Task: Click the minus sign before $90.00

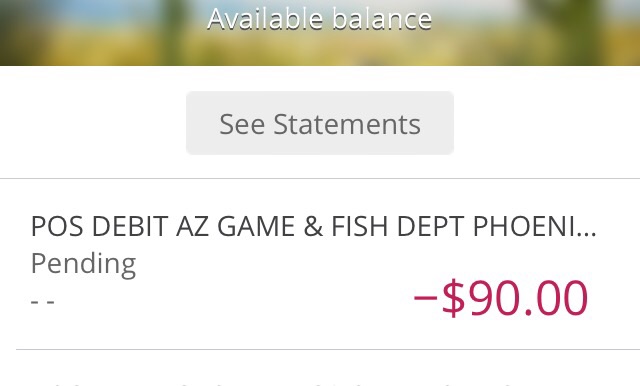Action: 425,297
